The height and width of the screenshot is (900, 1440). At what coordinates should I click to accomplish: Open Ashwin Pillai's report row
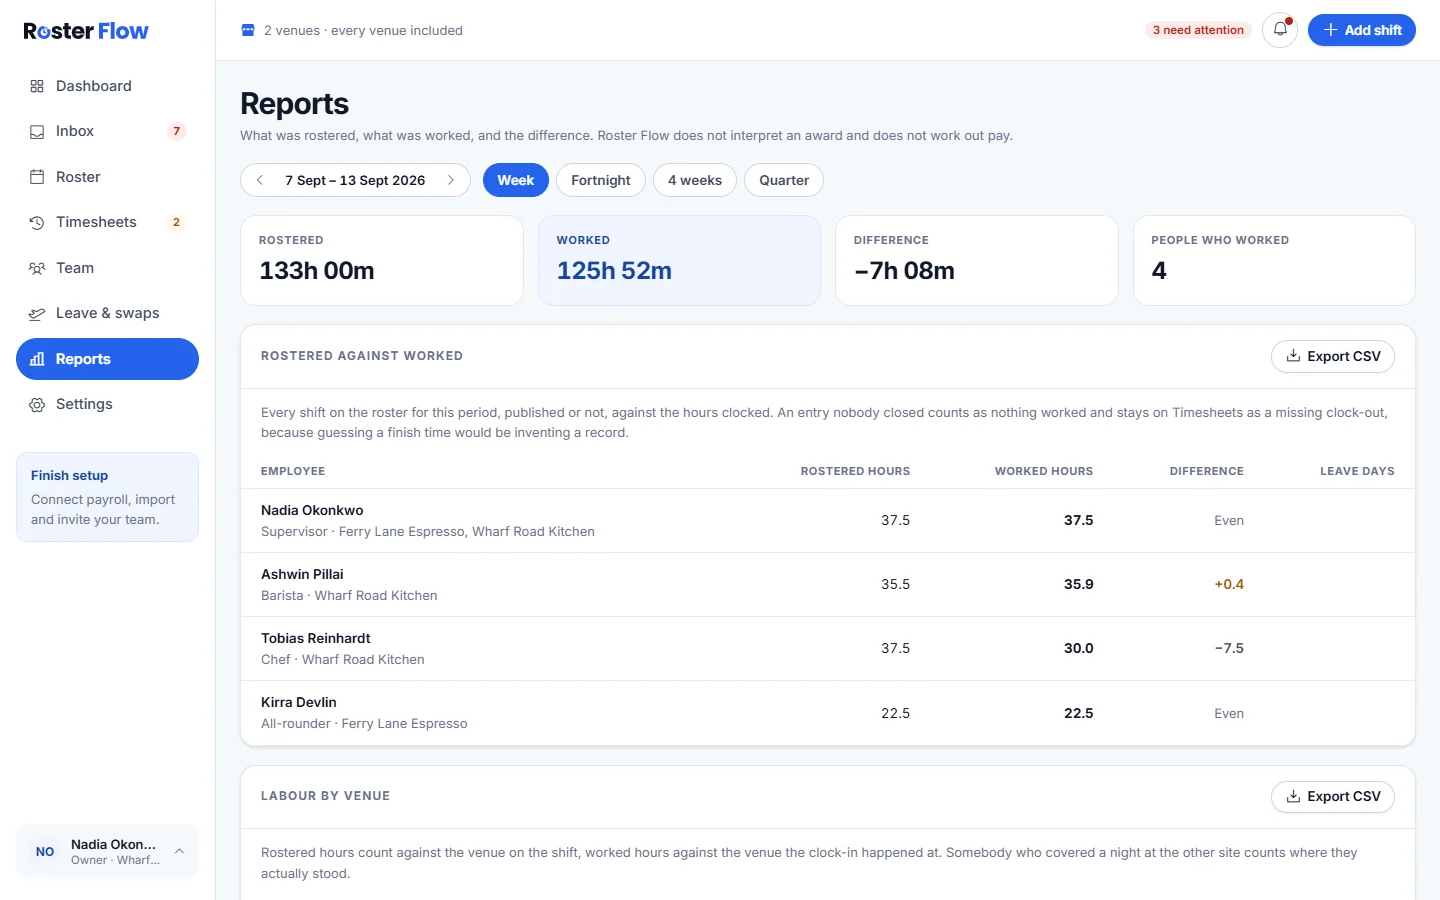[x=828, y=584]
